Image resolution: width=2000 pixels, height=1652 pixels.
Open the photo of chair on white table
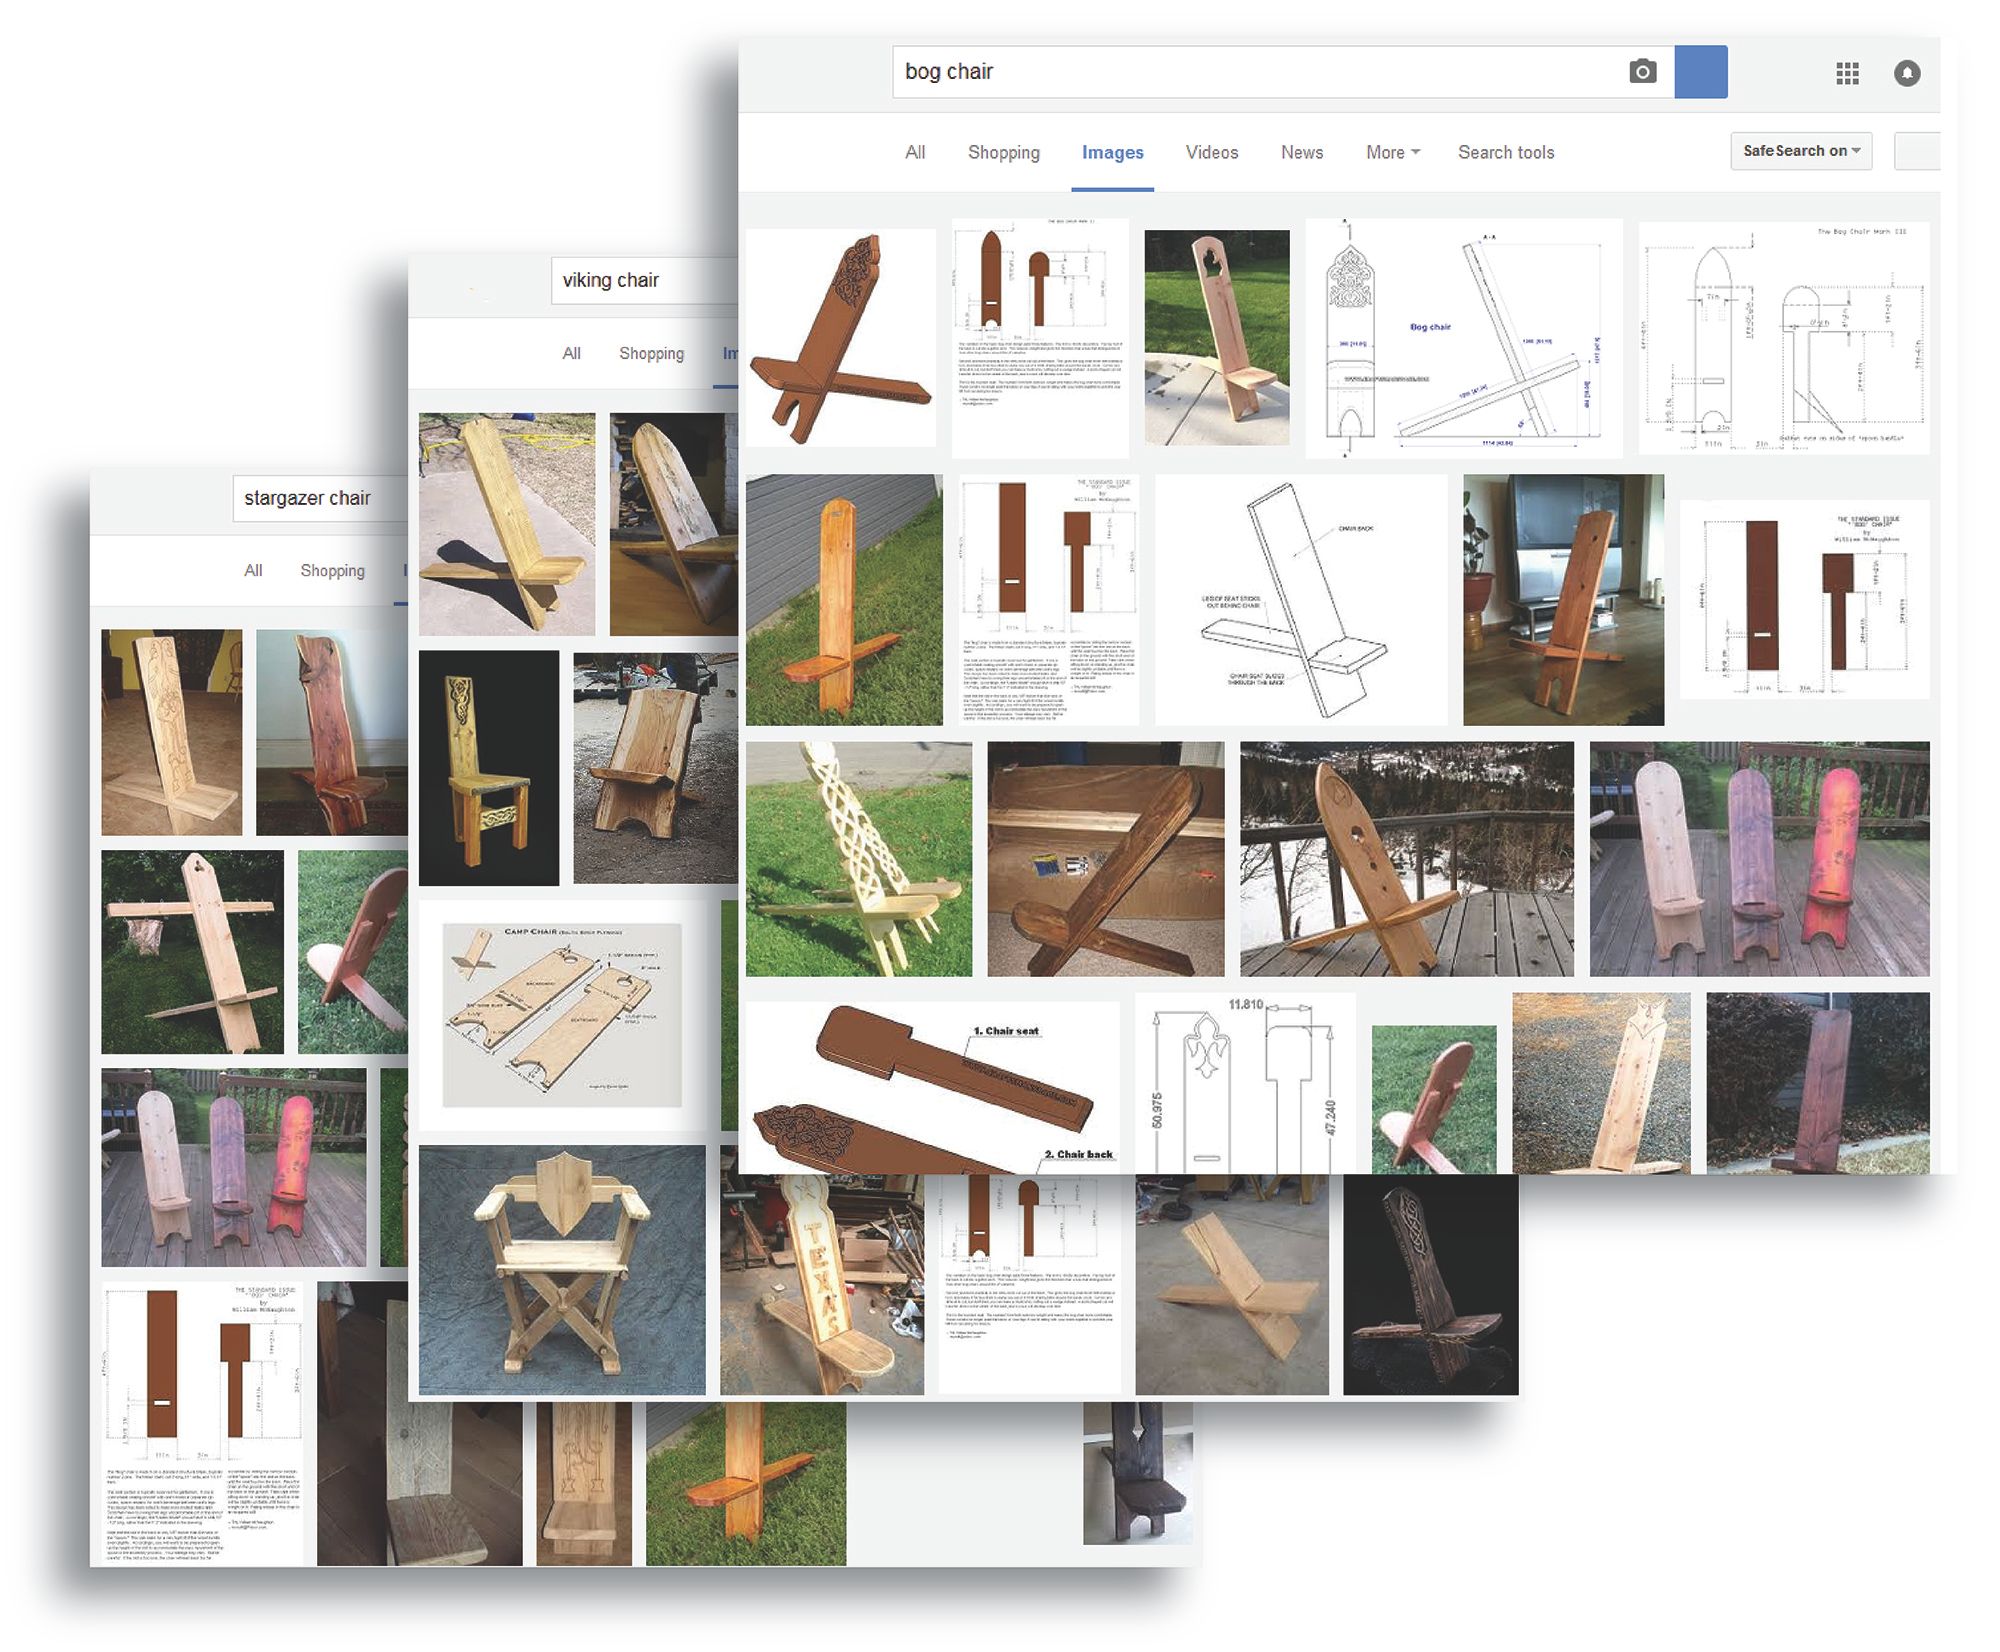pyautogui.click(x=1217, y=337)
